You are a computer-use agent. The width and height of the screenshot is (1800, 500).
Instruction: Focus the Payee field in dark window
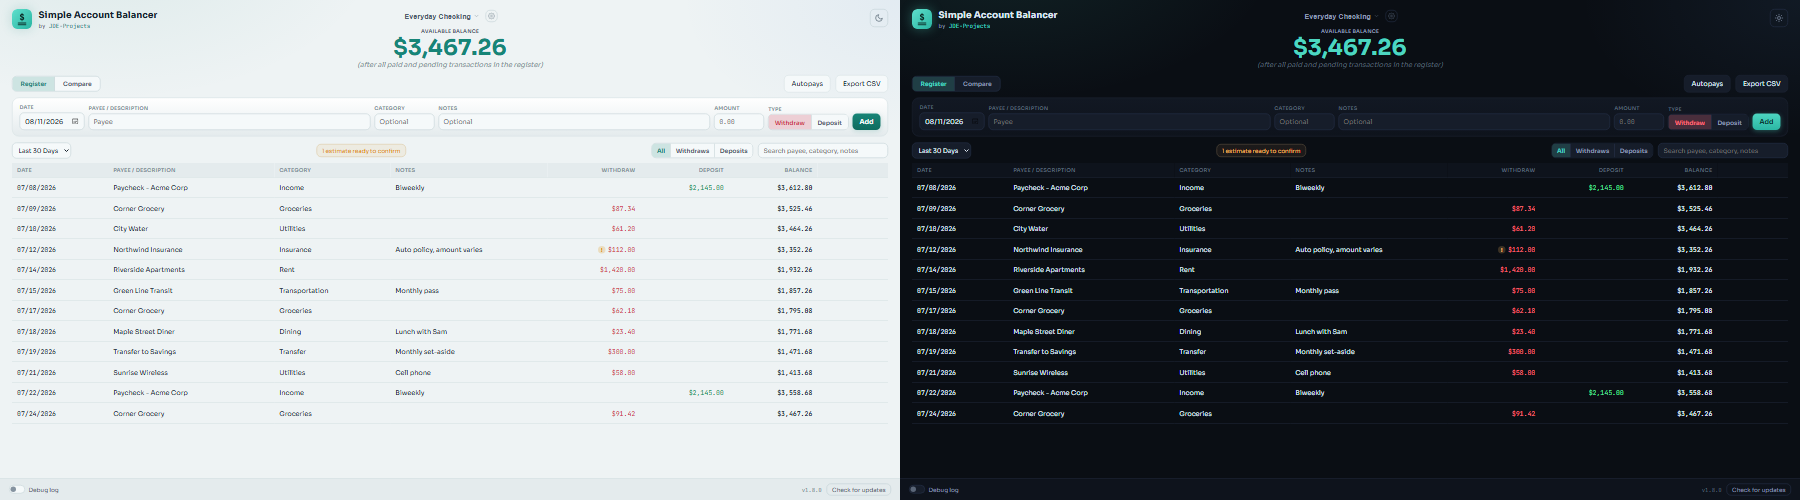point(1129,122)
